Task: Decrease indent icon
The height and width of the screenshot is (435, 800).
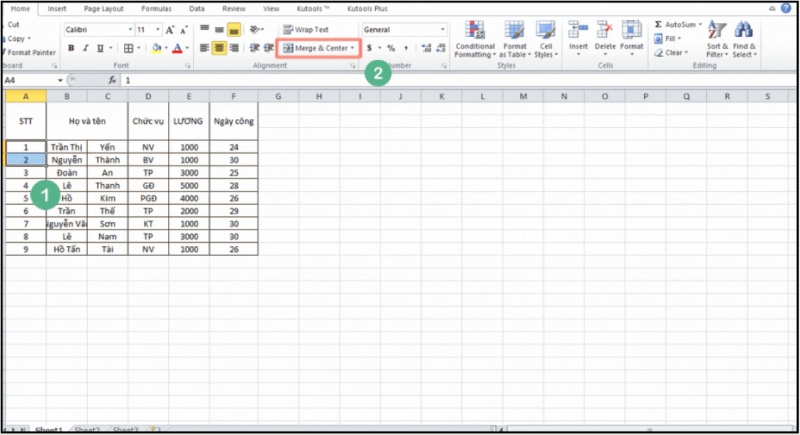Action: (x=254, y=48)
